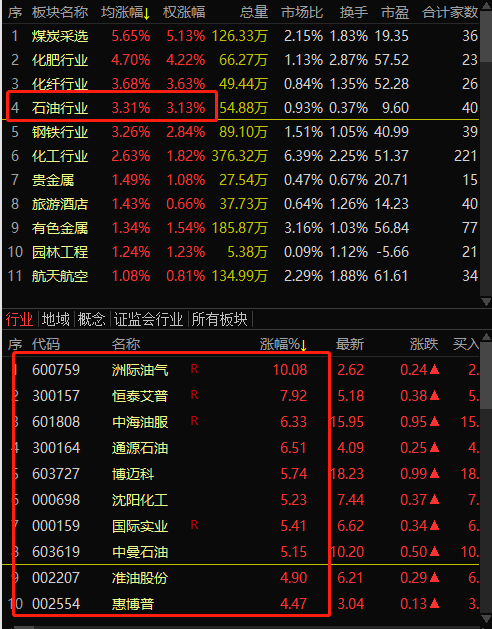Image resolution: width=492 pixels, height=629 pixels.
Task: Select 化工行业 sector row
Action: (x=241, y=156)
